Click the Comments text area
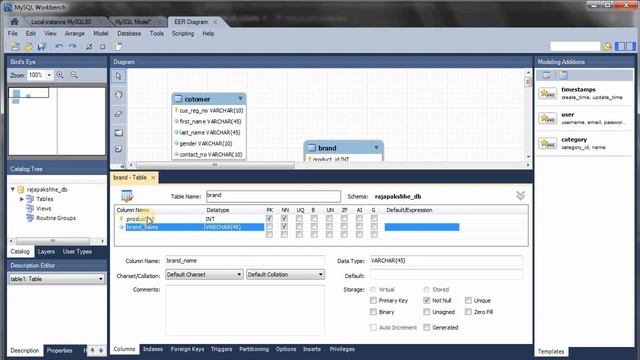Image resolution: width=640 pixels, height=360 pixels. (x=245, y=310)
